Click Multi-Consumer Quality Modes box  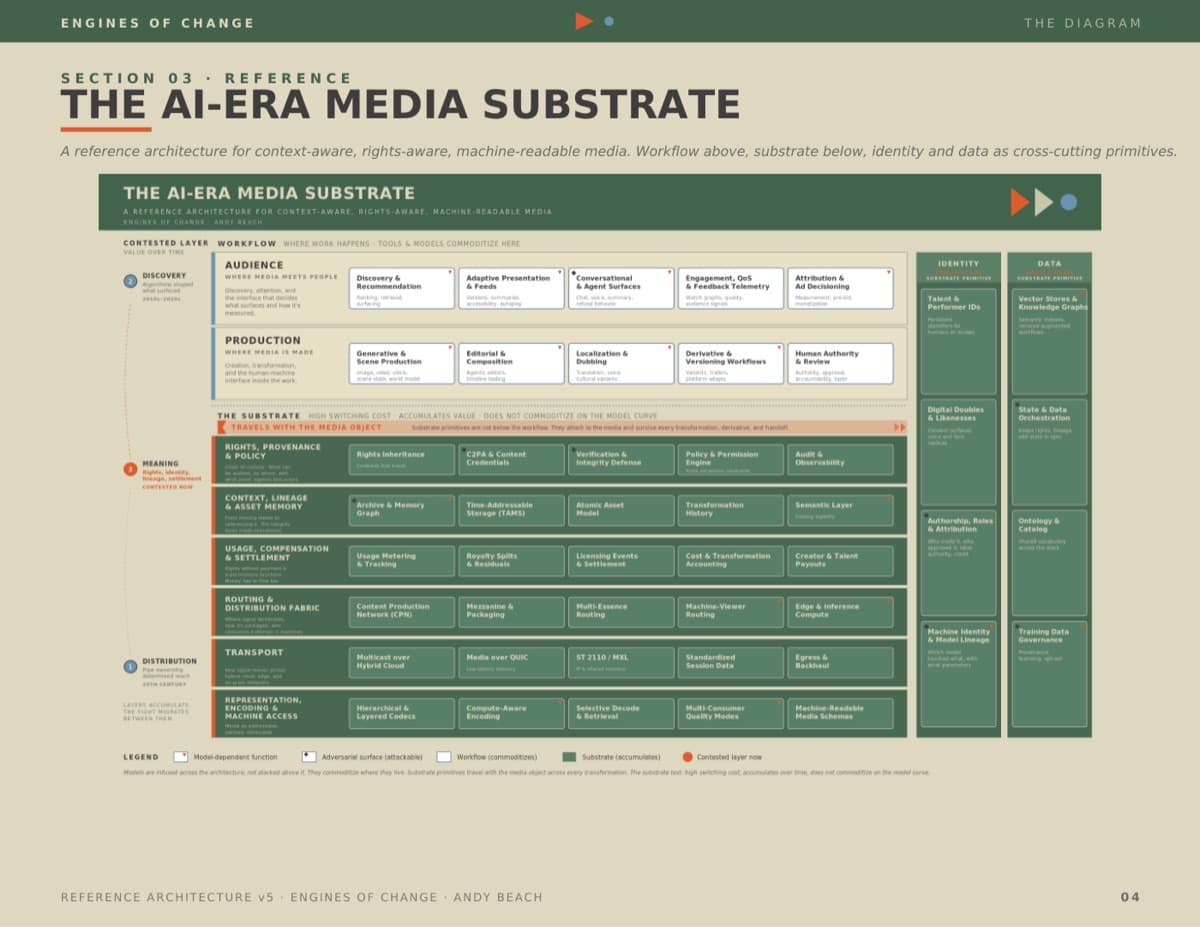(731, 713)
